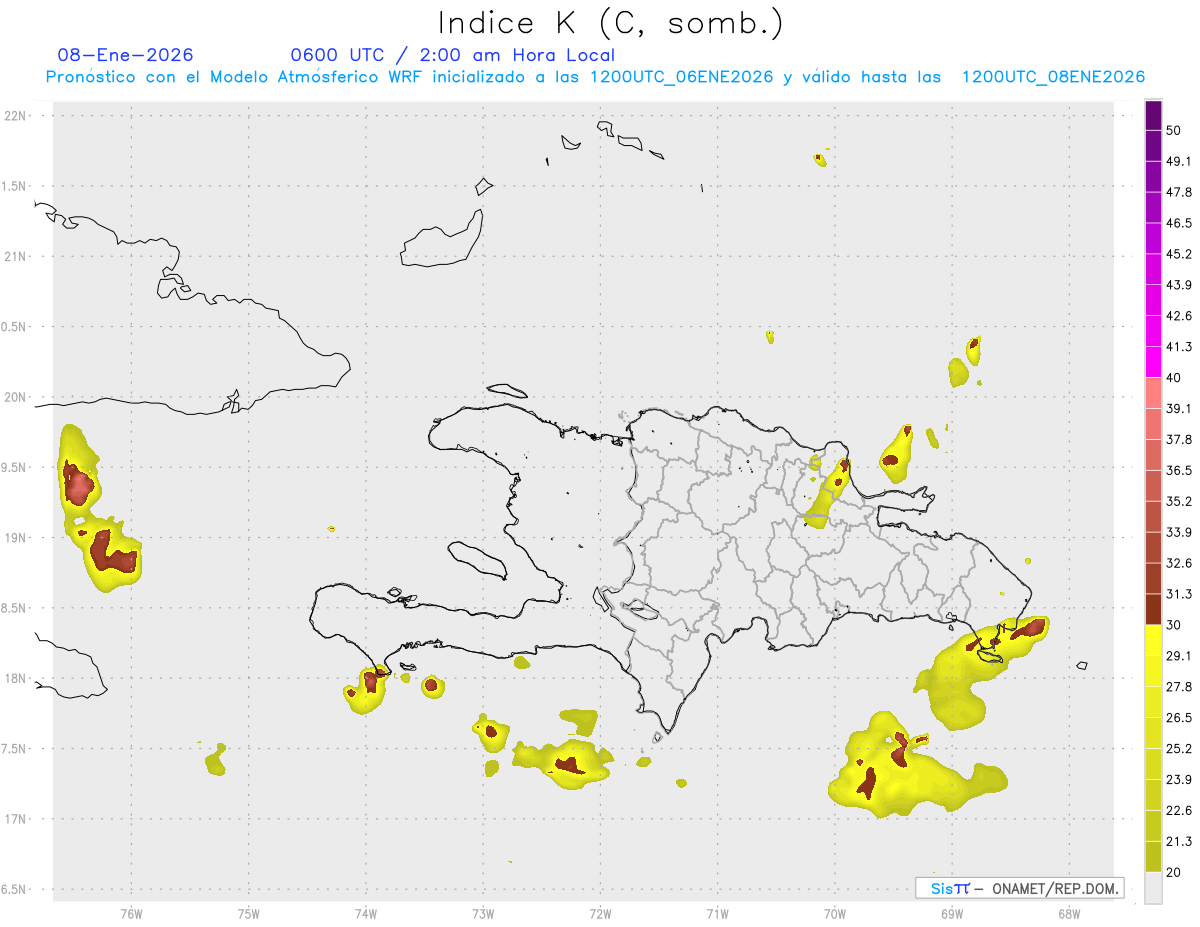Click the small Mona Island outline near 68W
Screen dimensions: 1200x927
1081,666
